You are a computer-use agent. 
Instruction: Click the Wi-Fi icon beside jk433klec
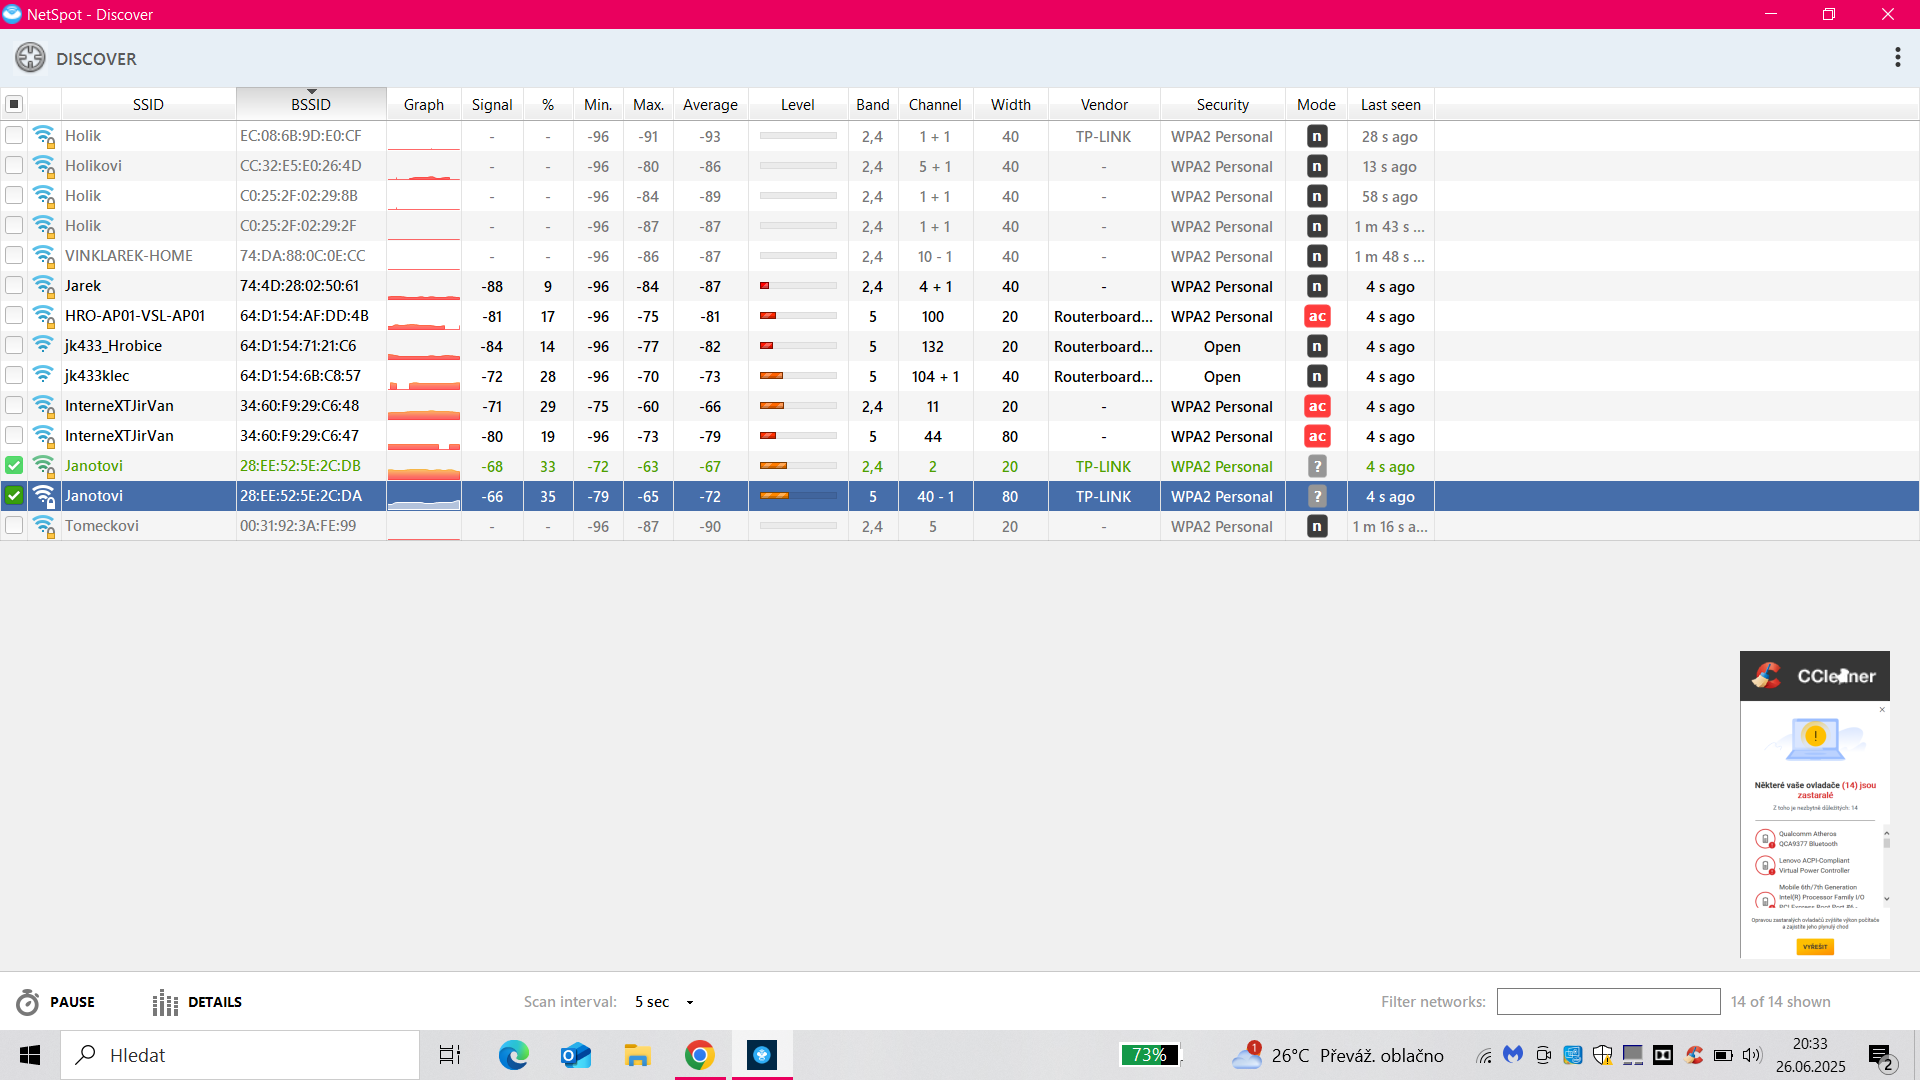tap(43, 375)
